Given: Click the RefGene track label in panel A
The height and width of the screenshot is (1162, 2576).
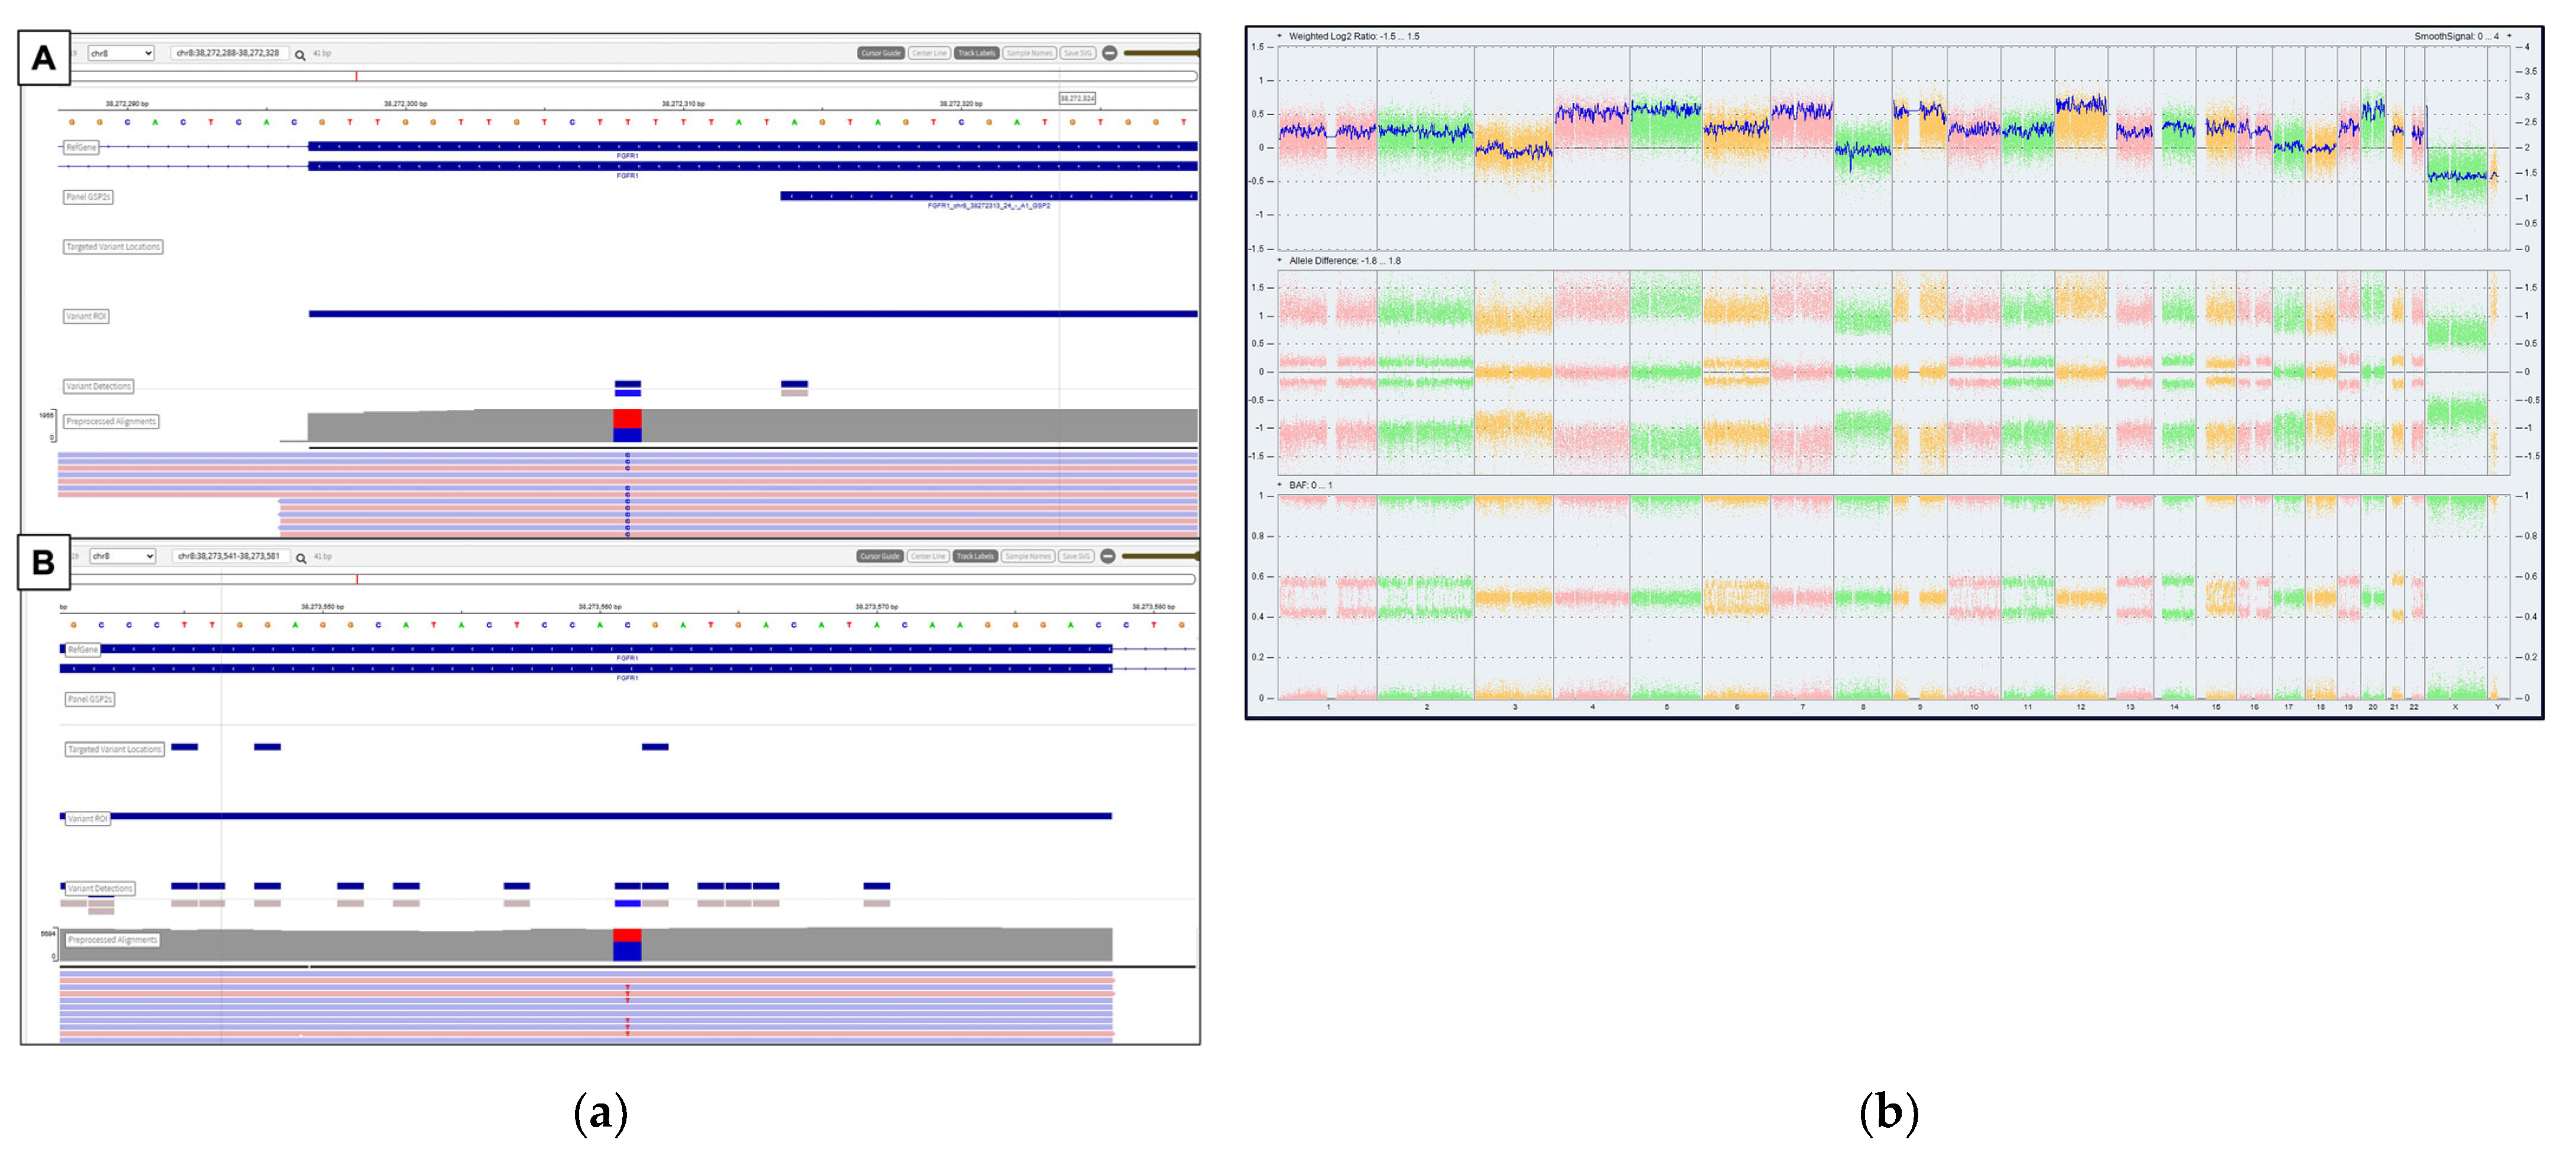Looking at the screenshot, I should tap(81, 147).
